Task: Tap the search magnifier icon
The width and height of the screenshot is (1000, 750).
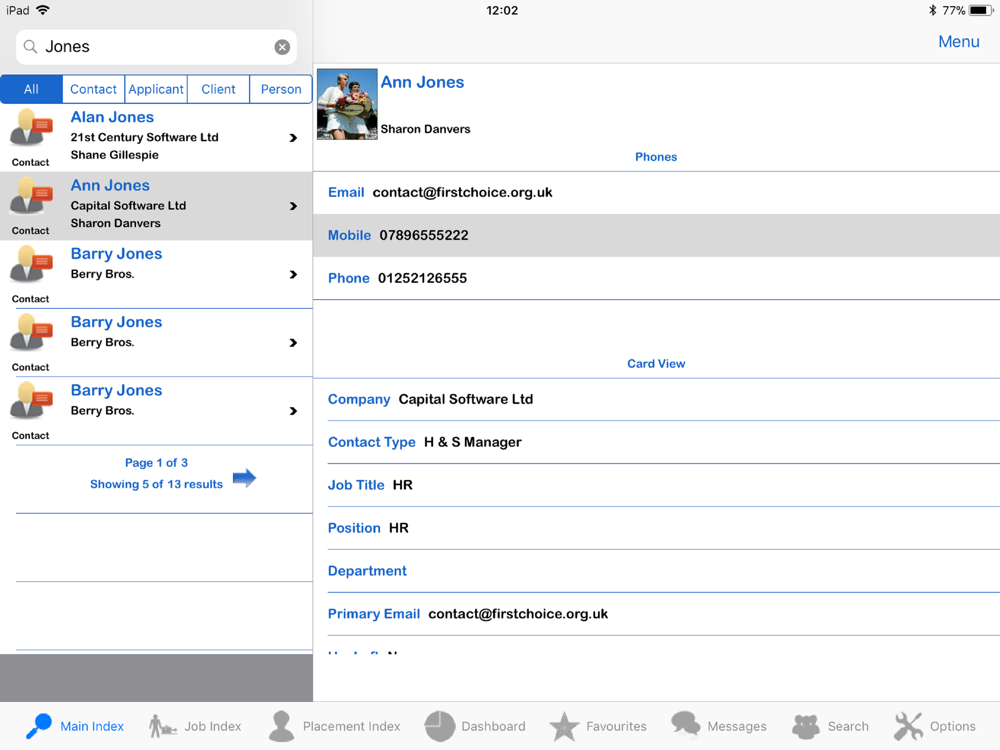Action: [30, 47]
